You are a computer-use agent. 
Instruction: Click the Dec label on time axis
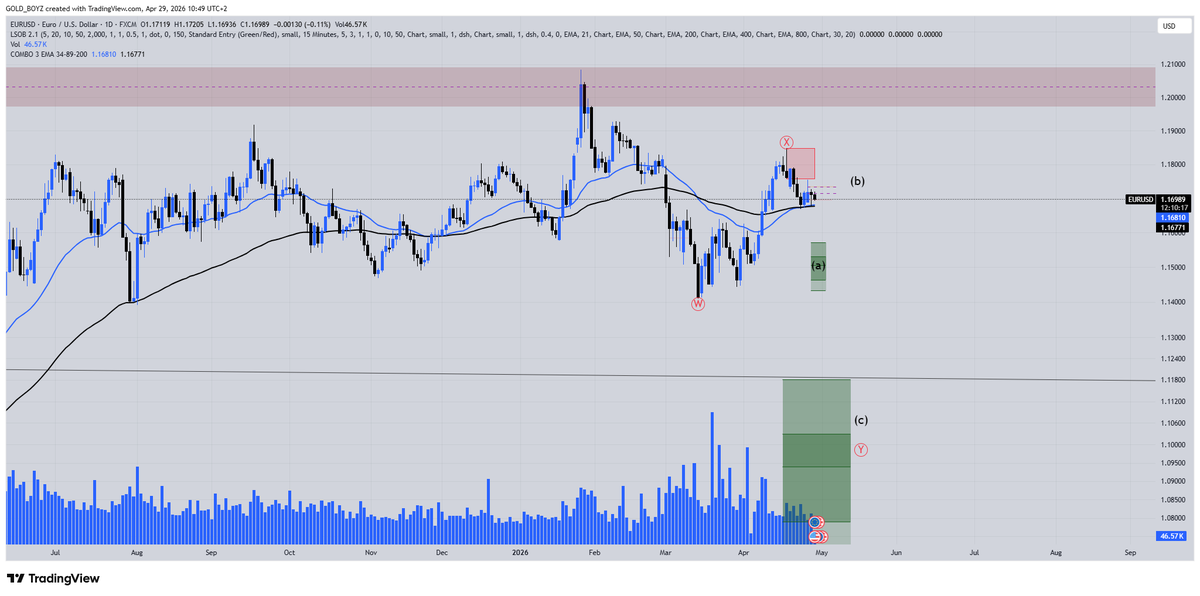[443, 552]
